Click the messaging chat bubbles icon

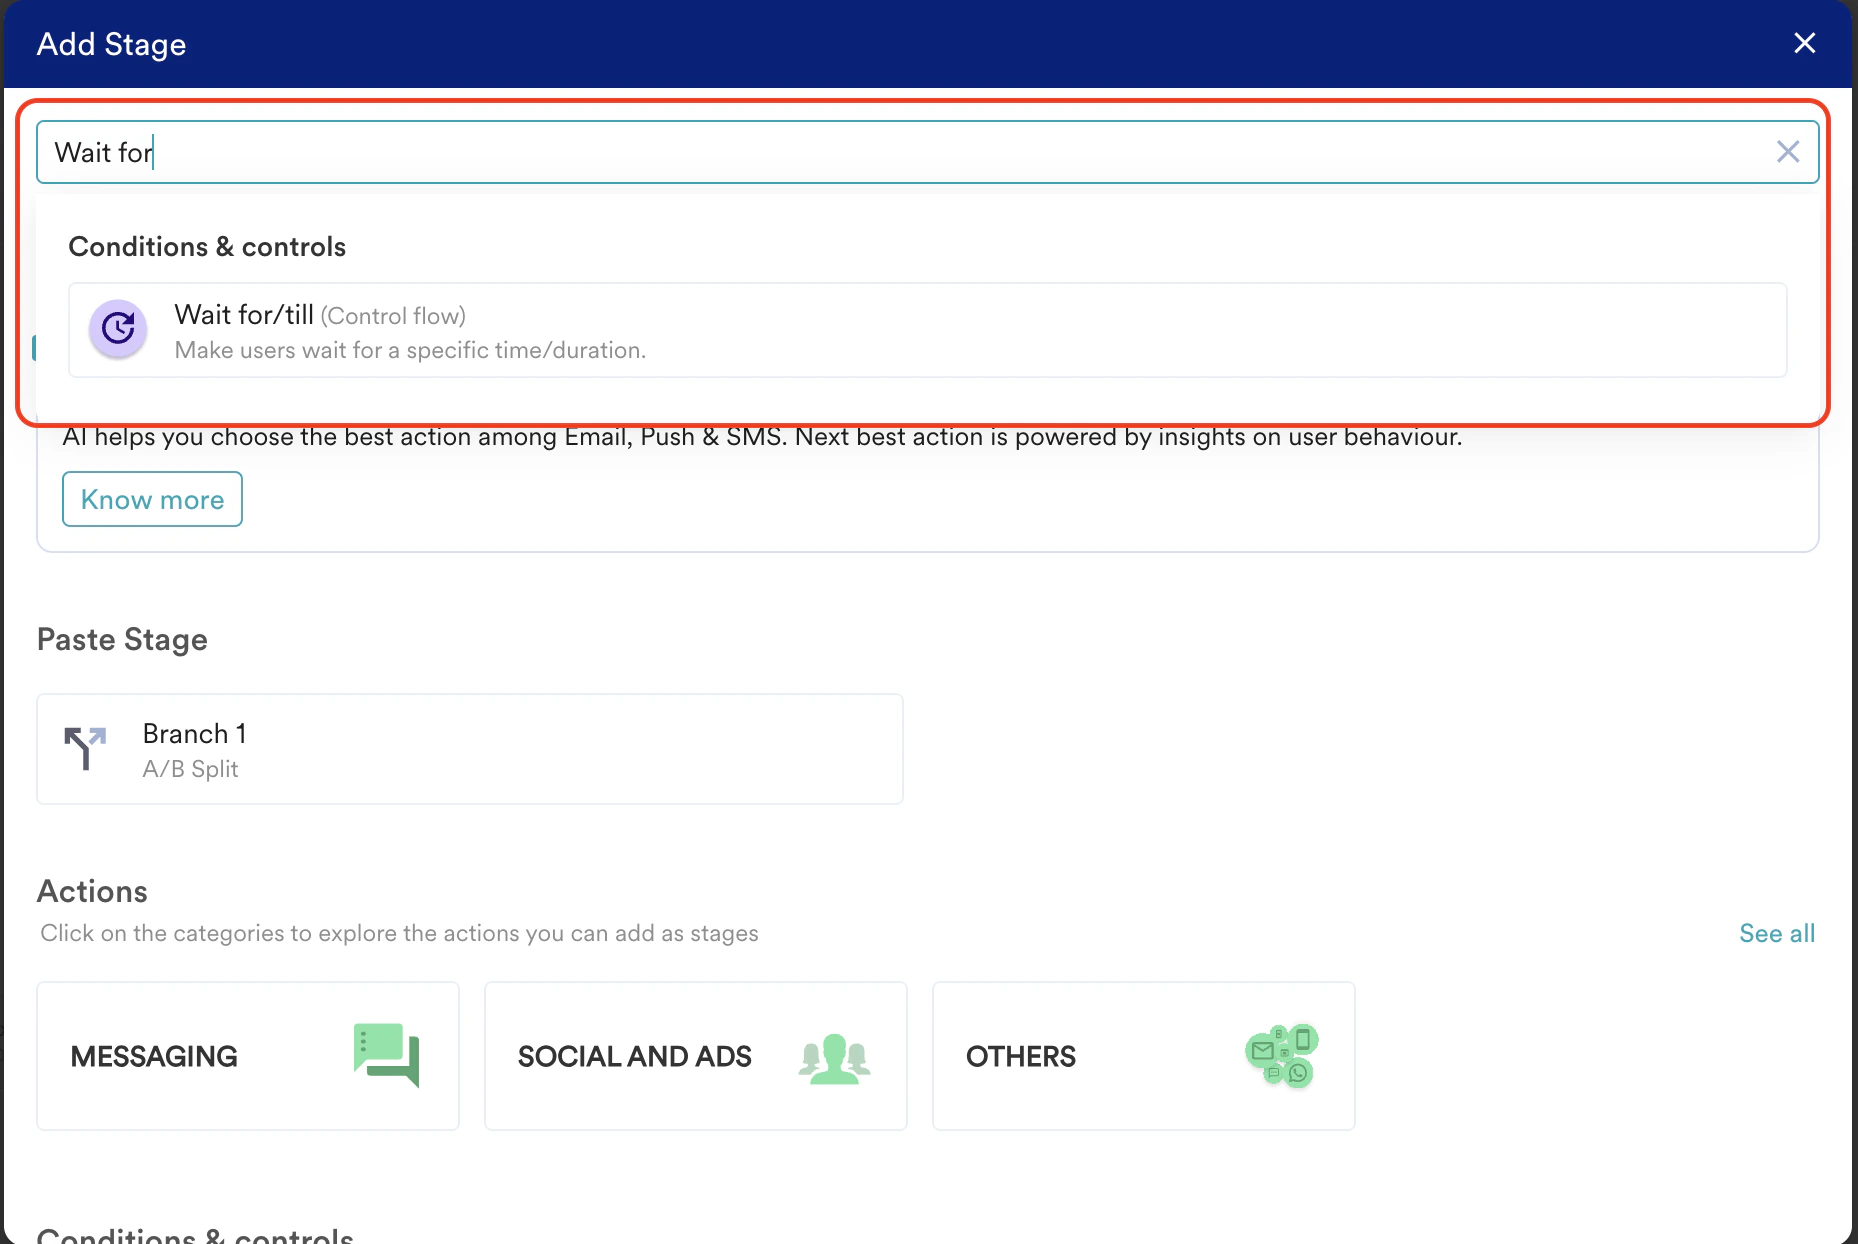pos(386,1055)
